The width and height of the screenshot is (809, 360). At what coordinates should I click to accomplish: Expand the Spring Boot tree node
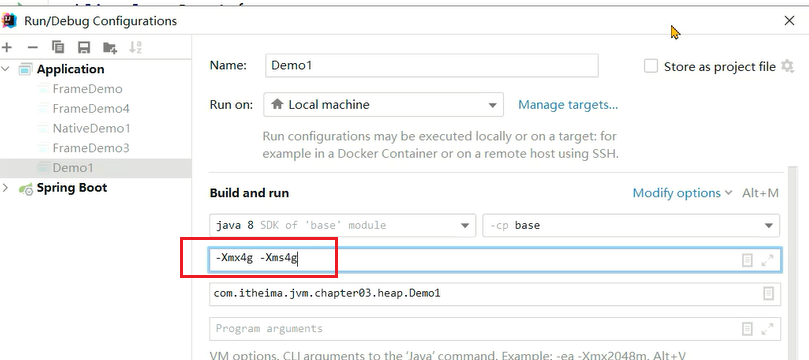6,188
